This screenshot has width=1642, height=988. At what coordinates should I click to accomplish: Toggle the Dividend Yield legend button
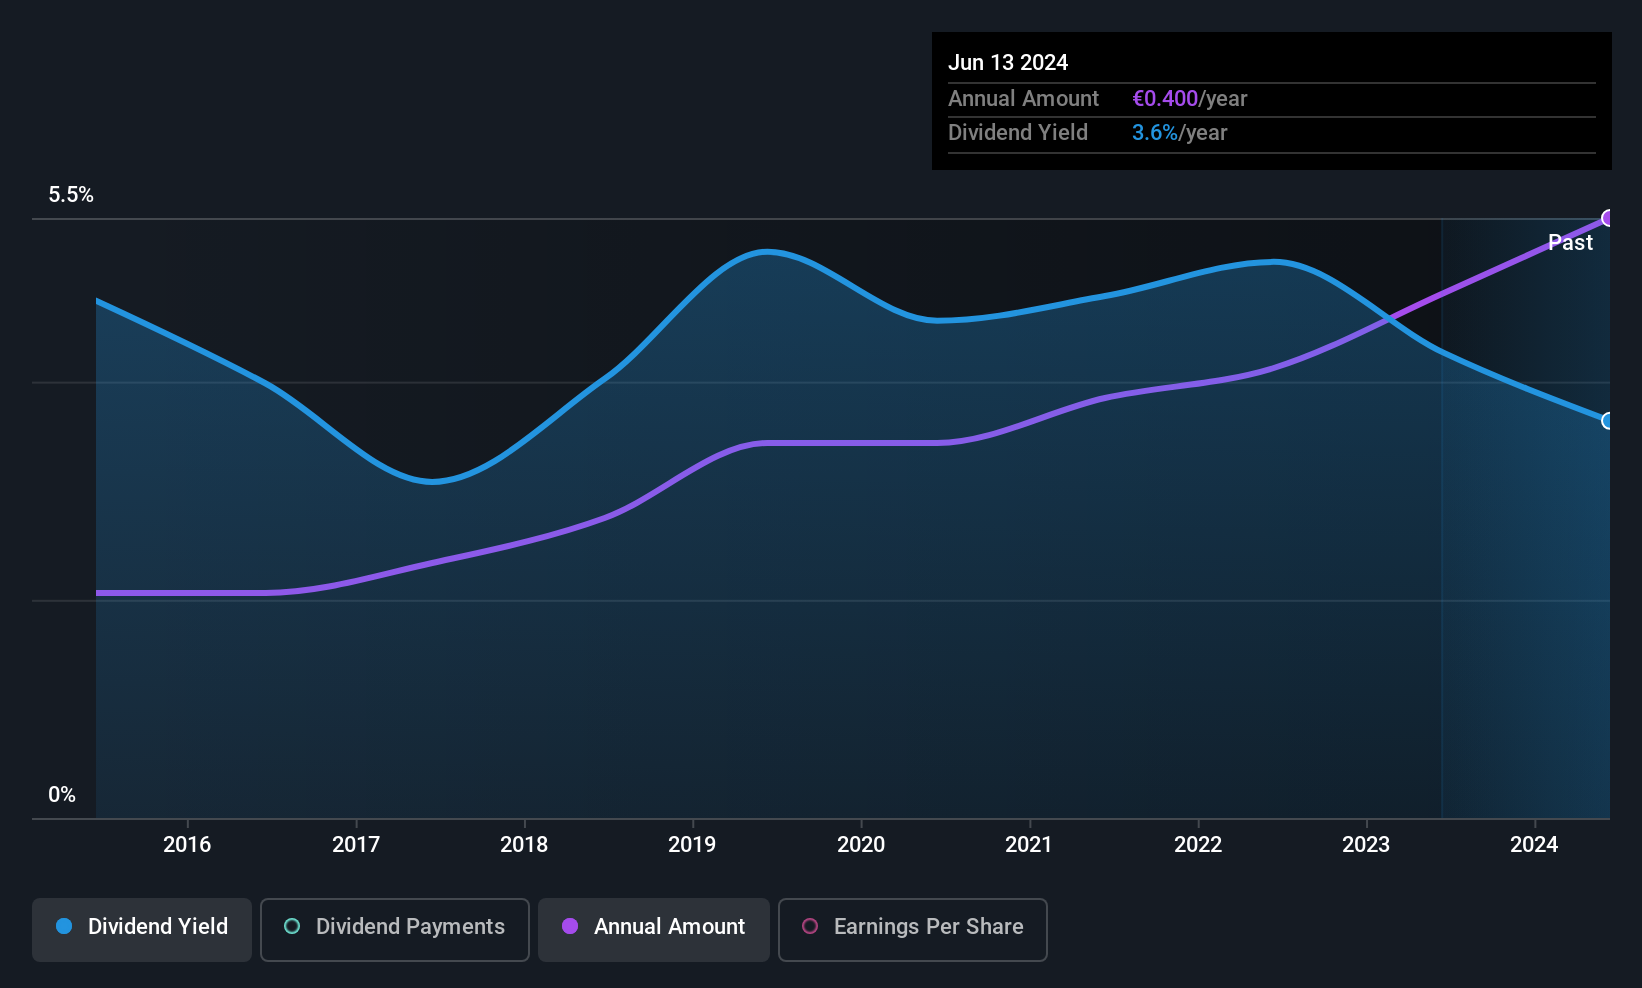(141, 929)
